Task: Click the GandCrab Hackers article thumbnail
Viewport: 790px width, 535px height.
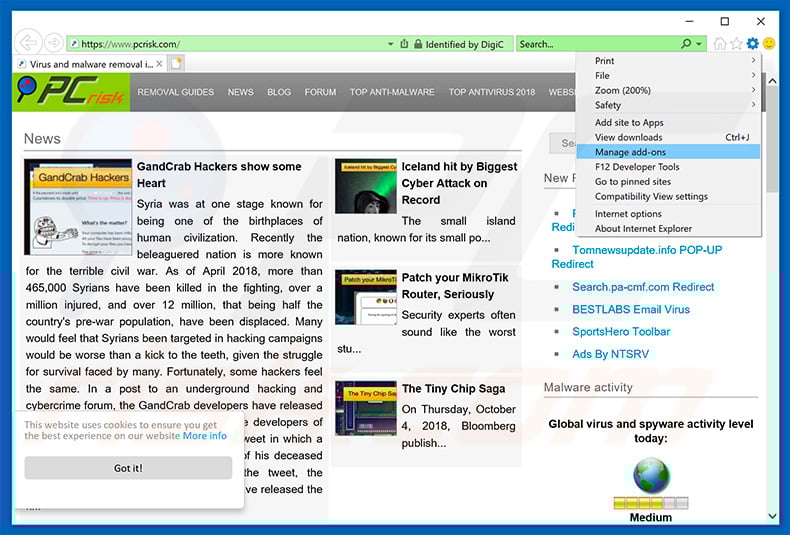Action: tap(78, 207)
